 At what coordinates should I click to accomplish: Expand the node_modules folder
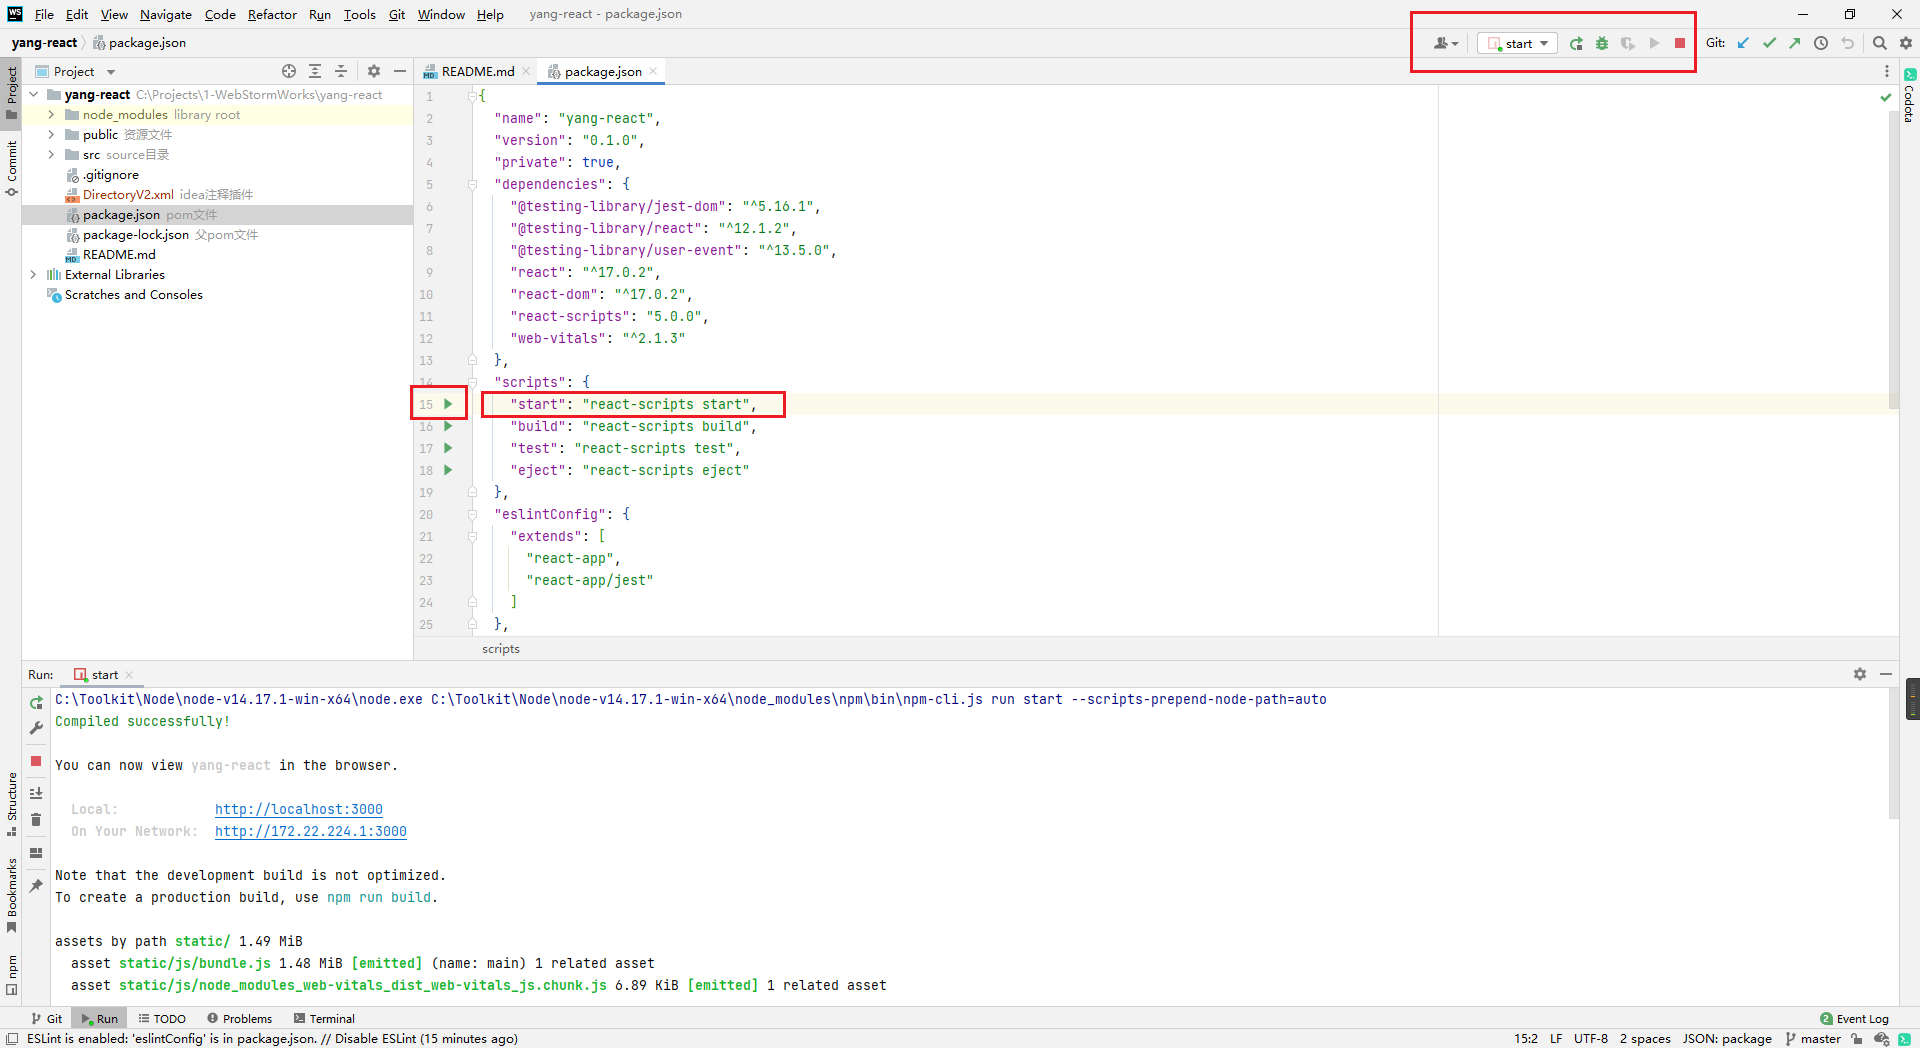[x=51, y=114]
